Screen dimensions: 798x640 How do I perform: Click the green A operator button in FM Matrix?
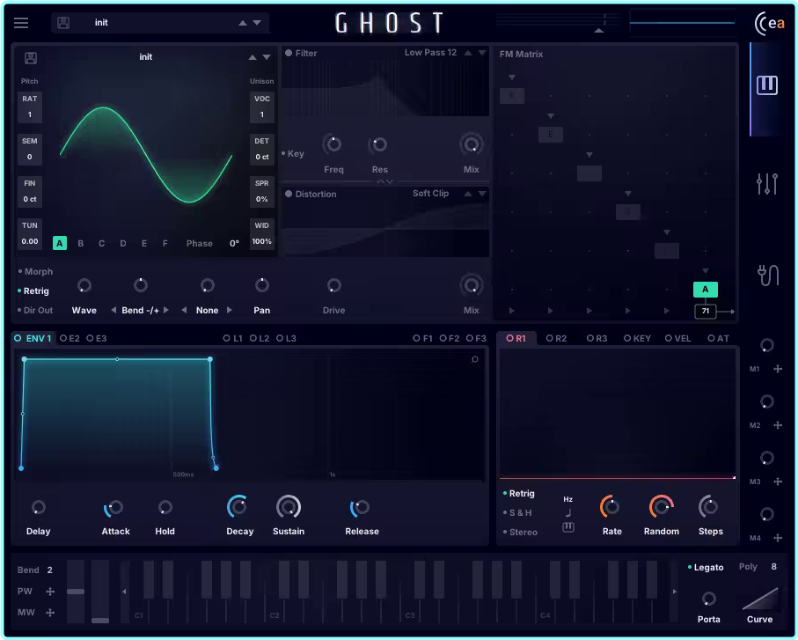tap(705, 290)
